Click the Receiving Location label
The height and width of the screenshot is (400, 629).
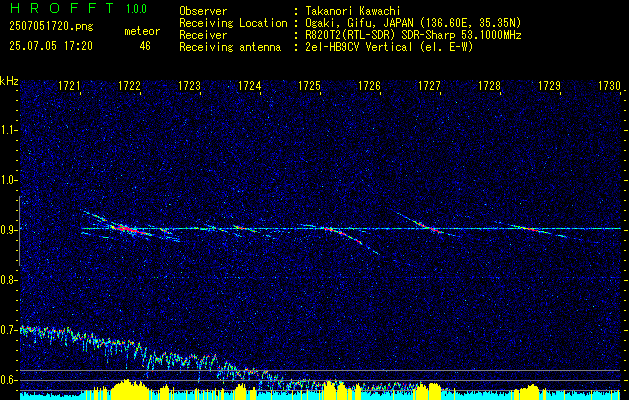point(233,23)
